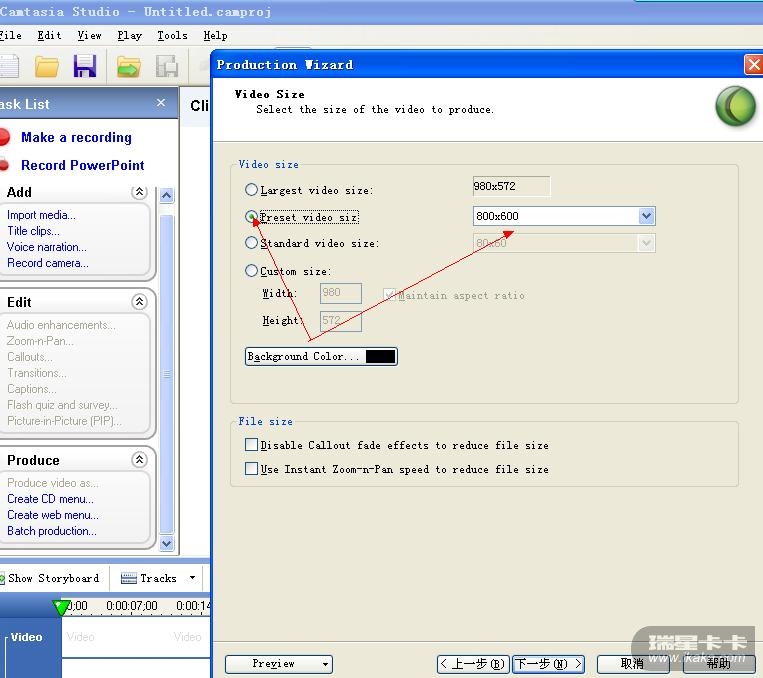This screenshot has width=763, height=678.
Task: Select Preset video size option
Action: click(251, 217)
